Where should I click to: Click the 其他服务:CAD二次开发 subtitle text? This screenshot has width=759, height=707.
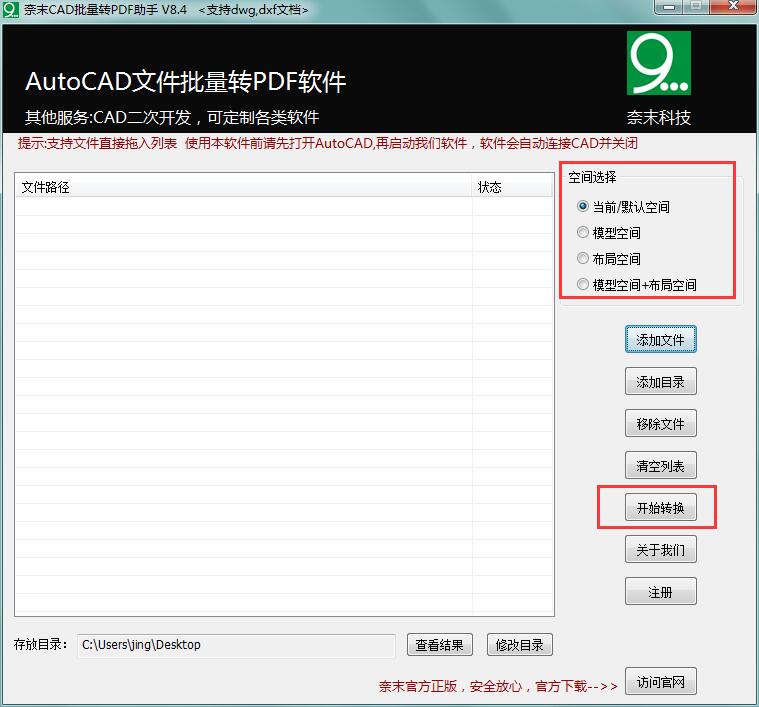coord(172,117)
